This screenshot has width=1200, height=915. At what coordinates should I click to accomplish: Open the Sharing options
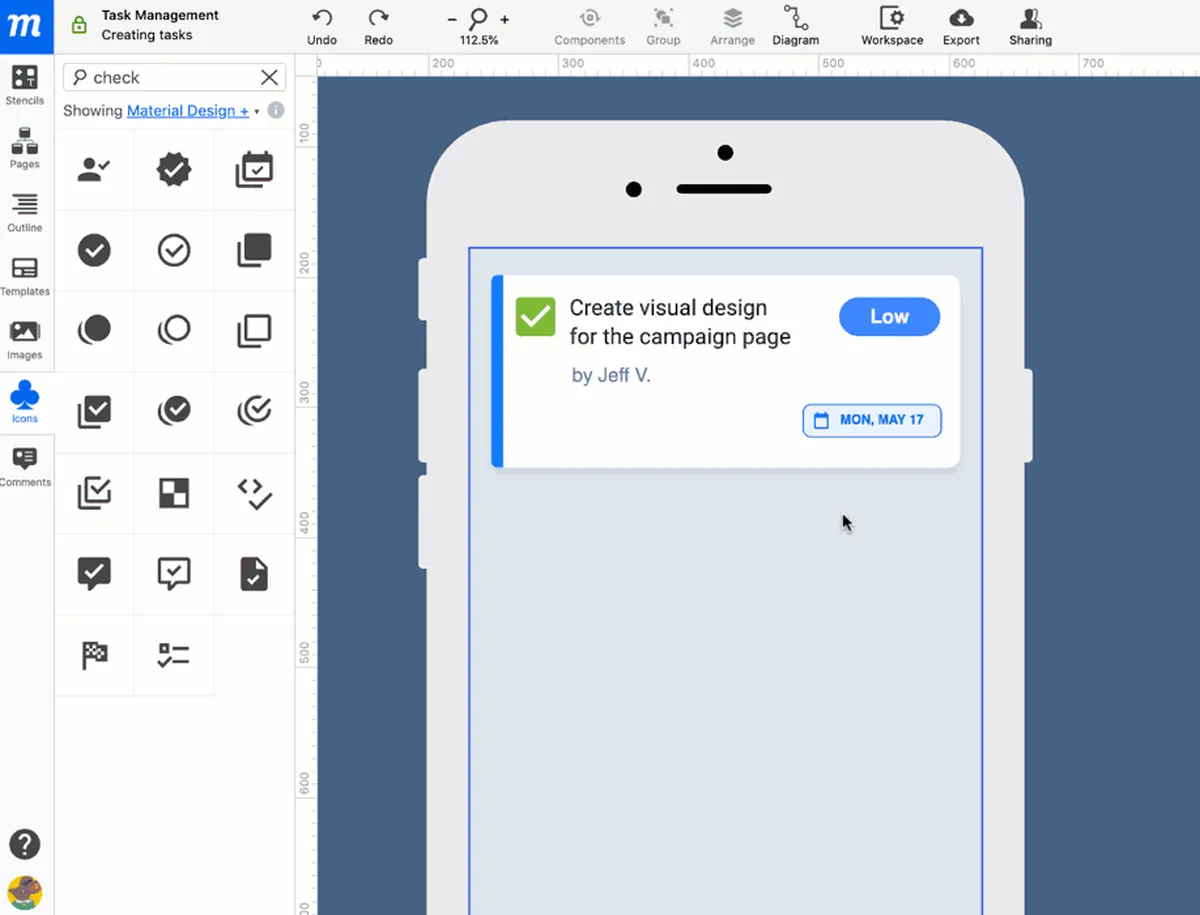click(1030, 18)
